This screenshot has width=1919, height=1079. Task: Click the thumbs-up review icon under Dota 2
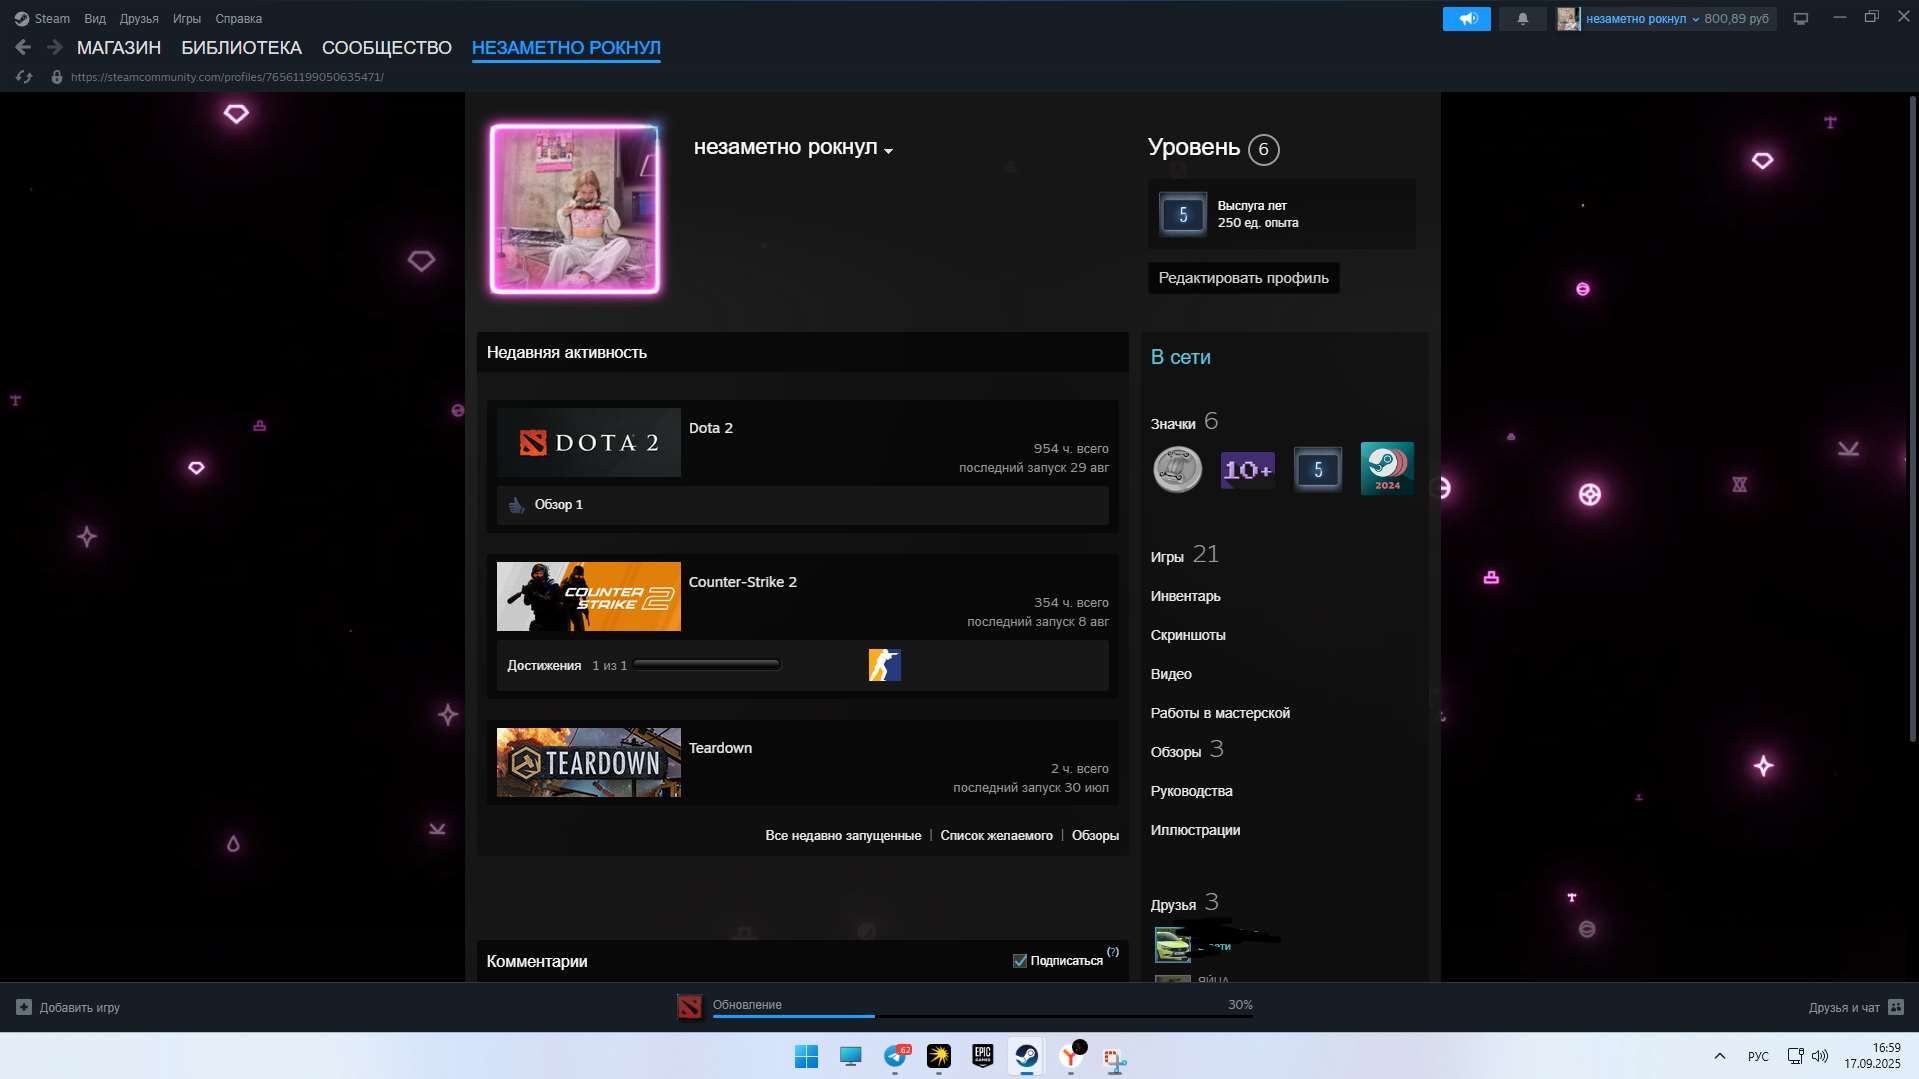(516, 505)
